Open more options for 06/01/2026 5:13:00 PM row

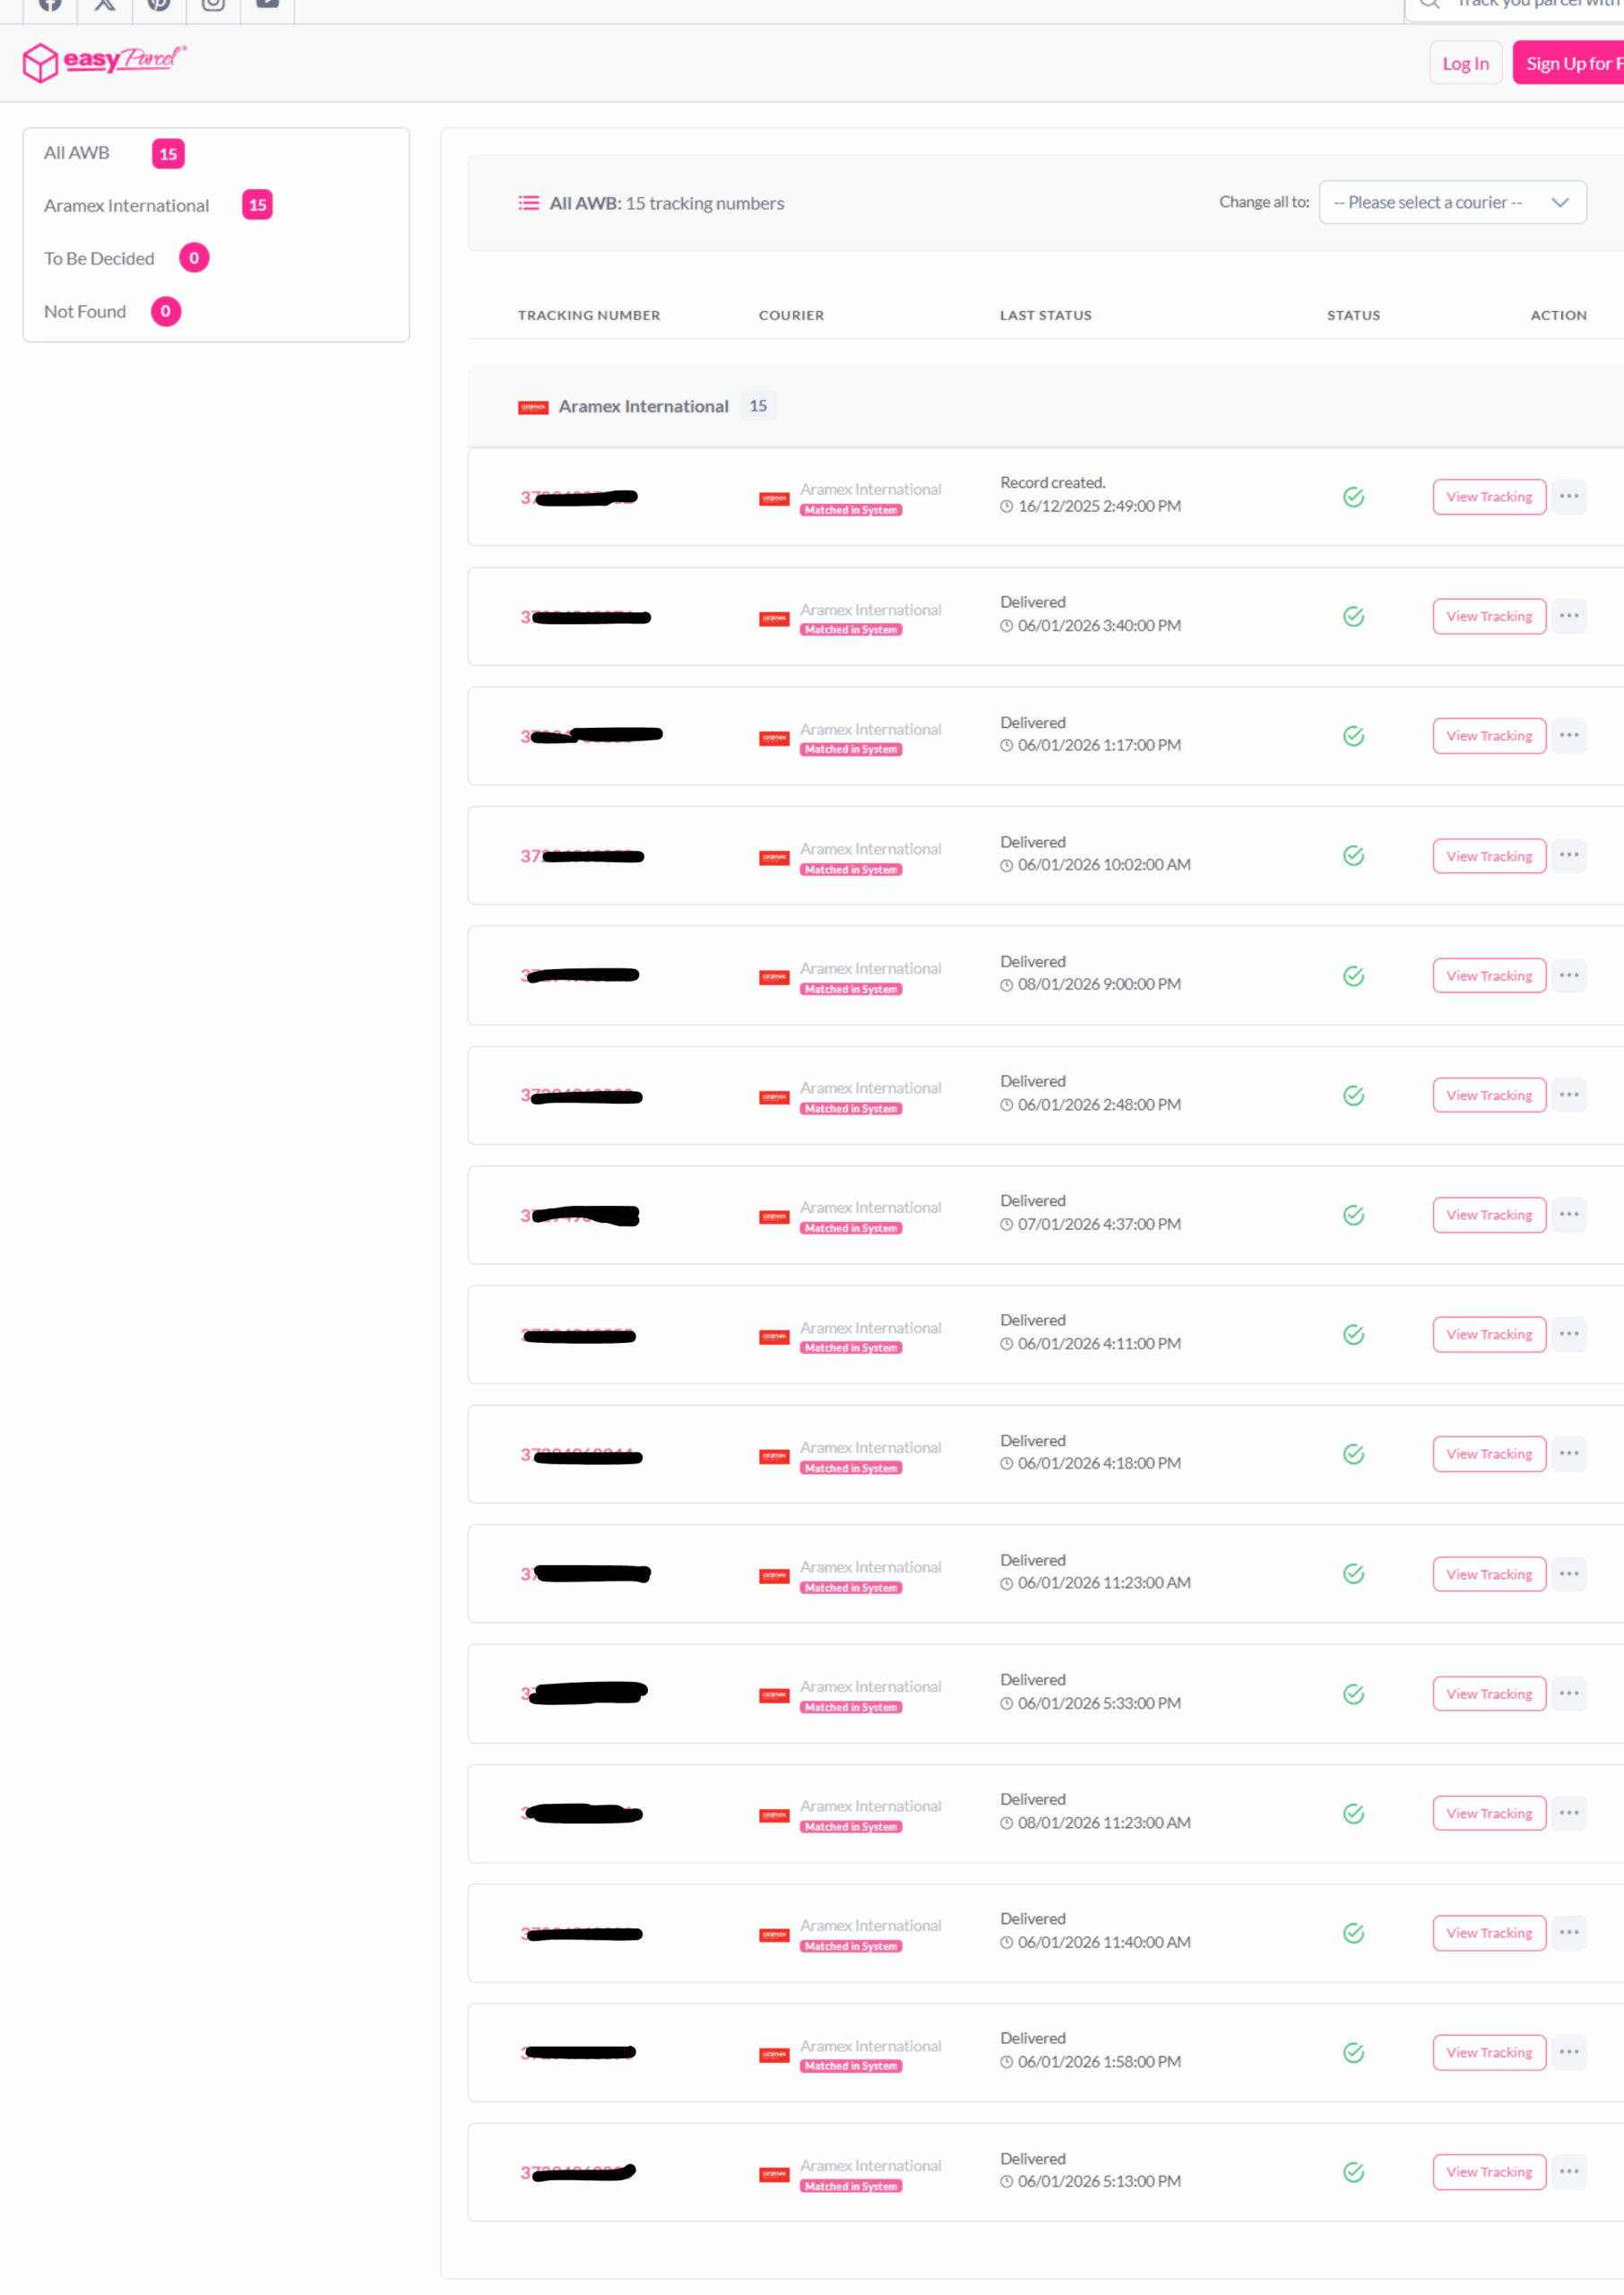[1569, 2171]
